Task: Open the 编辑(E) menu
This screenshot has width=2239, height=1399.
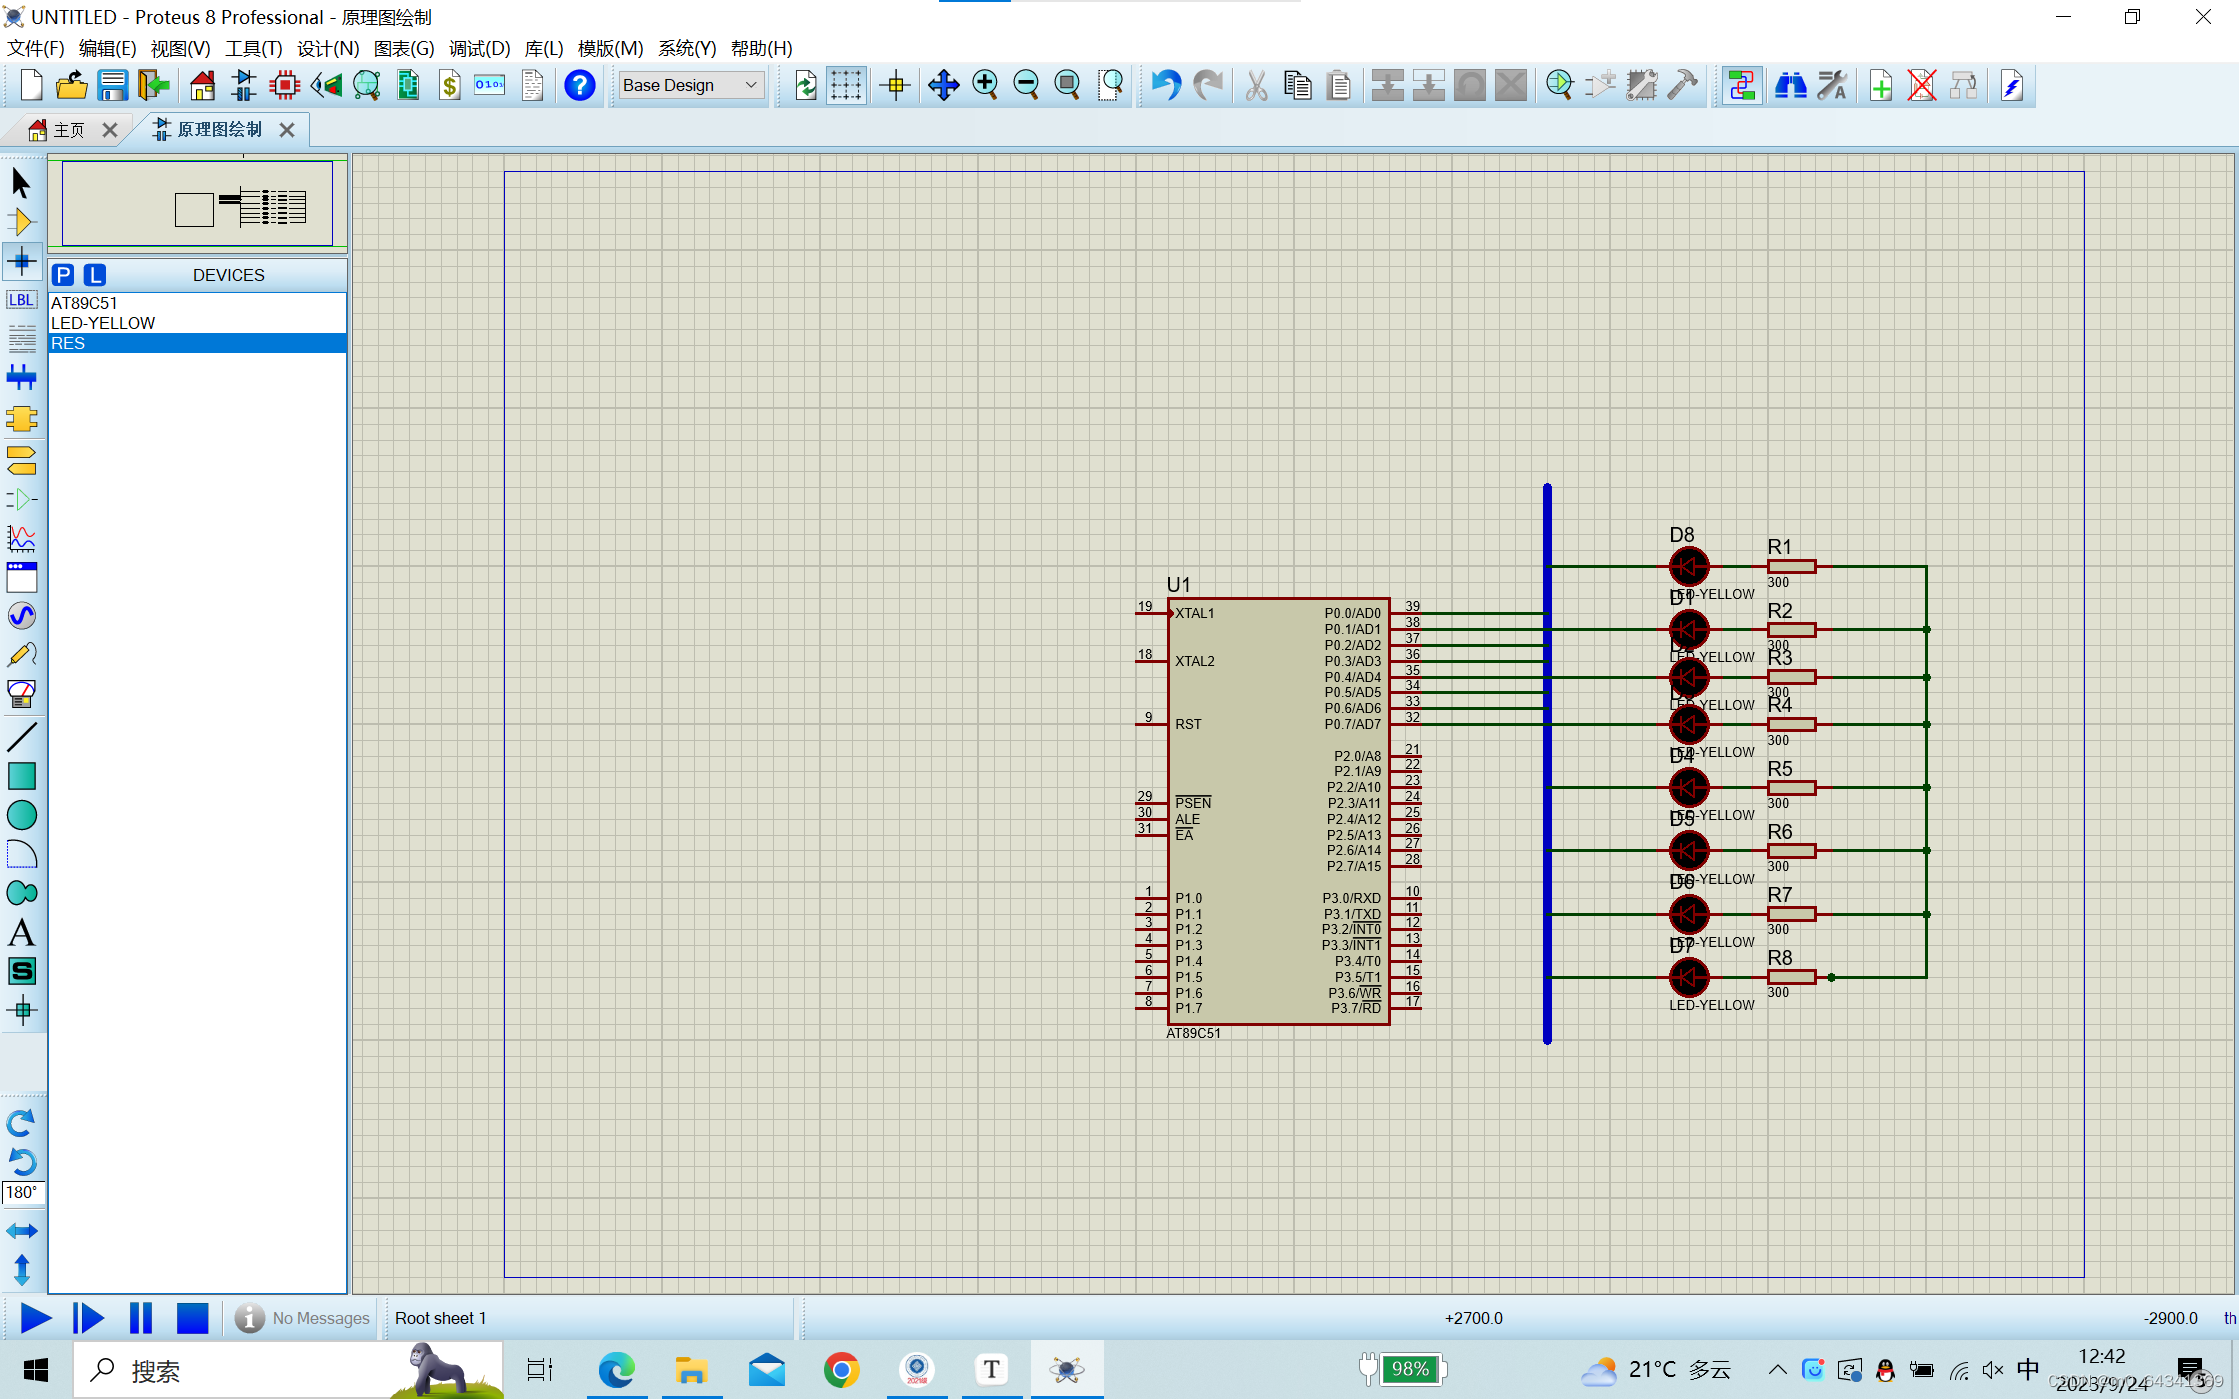Action: (x=107, y=48)
